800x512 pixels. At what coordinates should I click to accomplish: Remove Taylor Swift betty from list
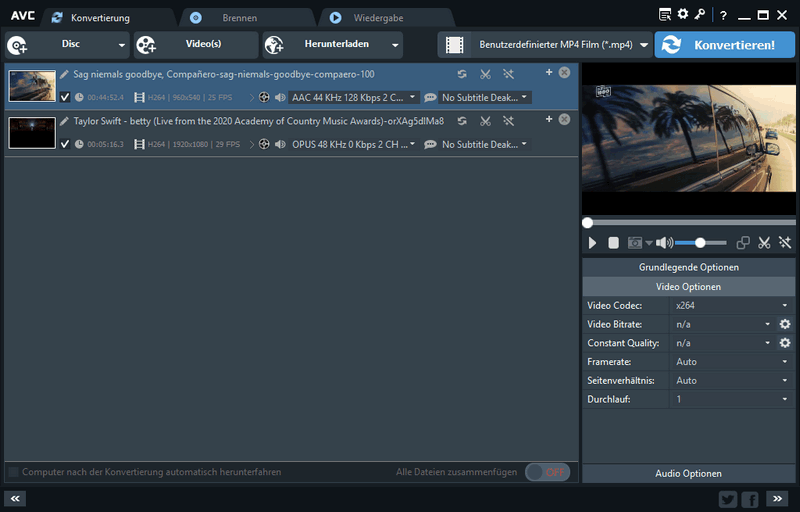564,119
